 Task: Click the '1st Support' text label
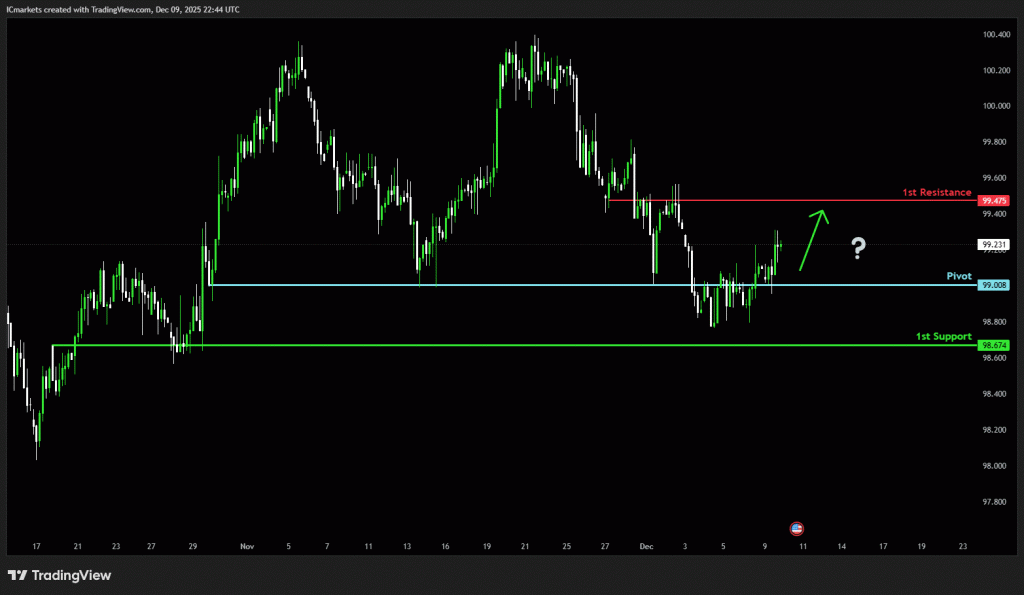pos(943,336)
